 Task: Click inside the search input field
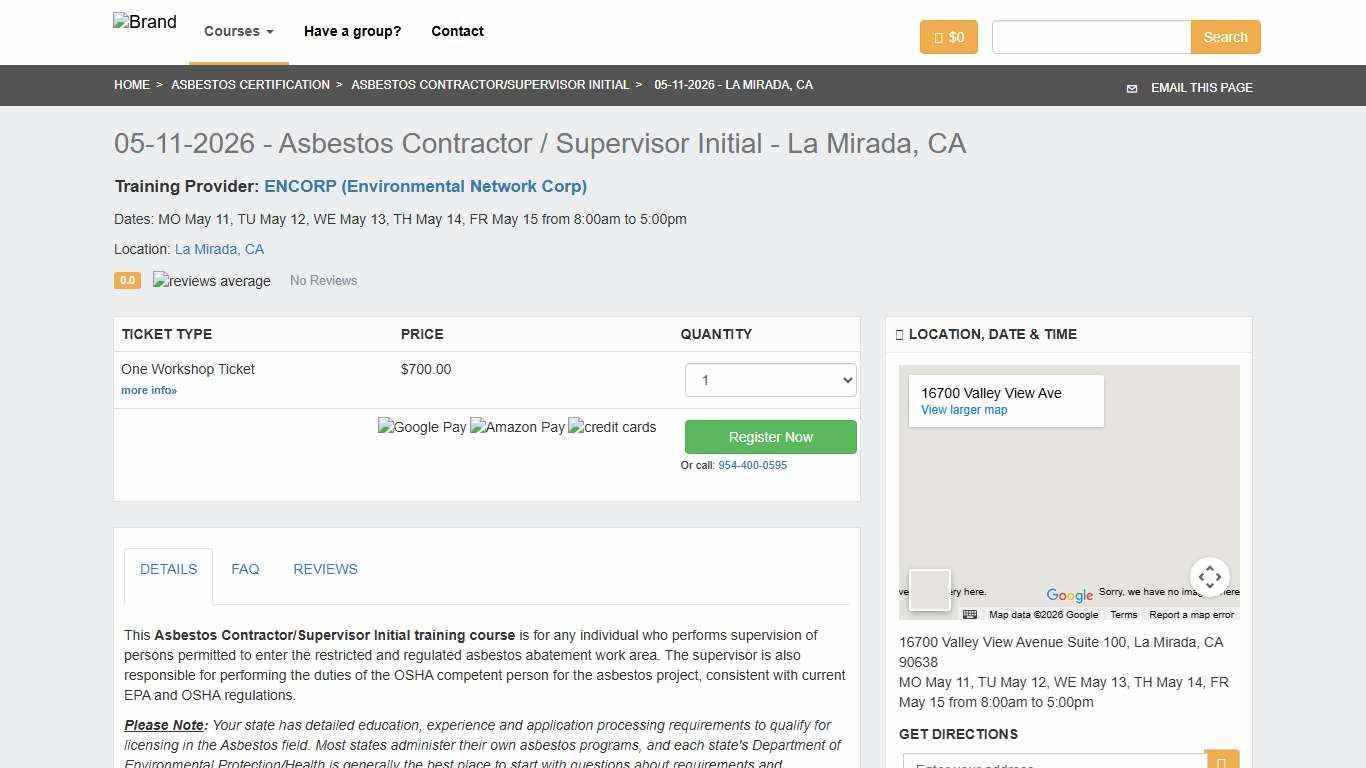[1090, 37]
